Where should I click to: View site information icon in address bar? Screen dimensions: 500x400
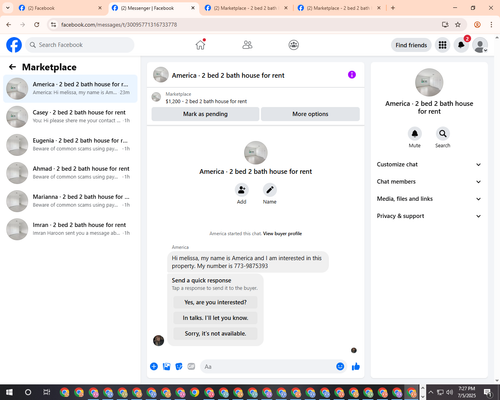53,25
